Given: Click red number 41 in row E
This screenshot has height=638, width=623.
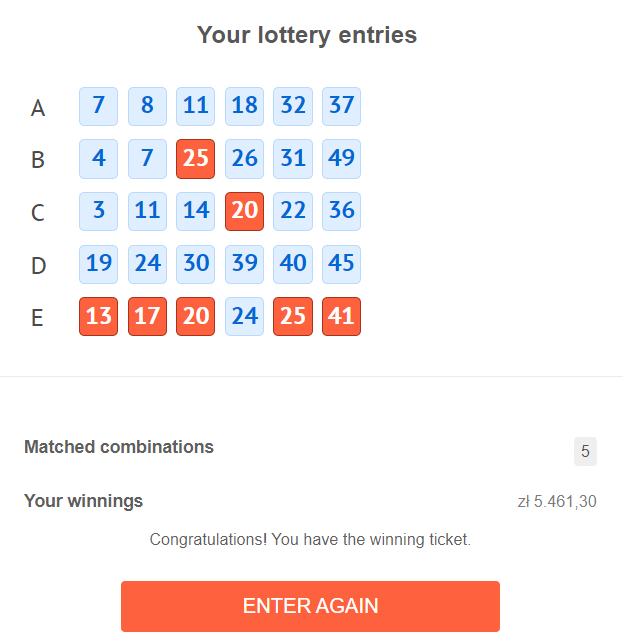Looking at the screenshot, I should pos(341,316).
